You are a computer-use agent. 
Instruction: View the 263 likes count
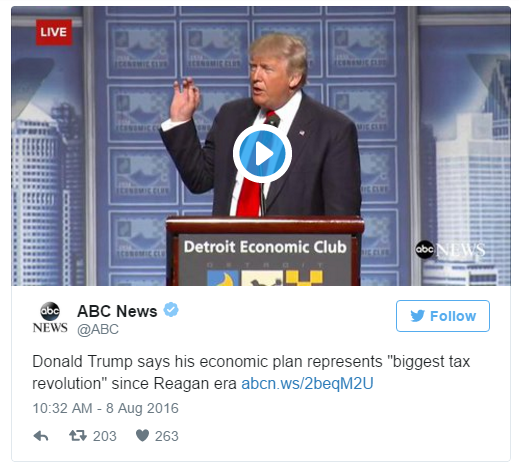point(167,436)
